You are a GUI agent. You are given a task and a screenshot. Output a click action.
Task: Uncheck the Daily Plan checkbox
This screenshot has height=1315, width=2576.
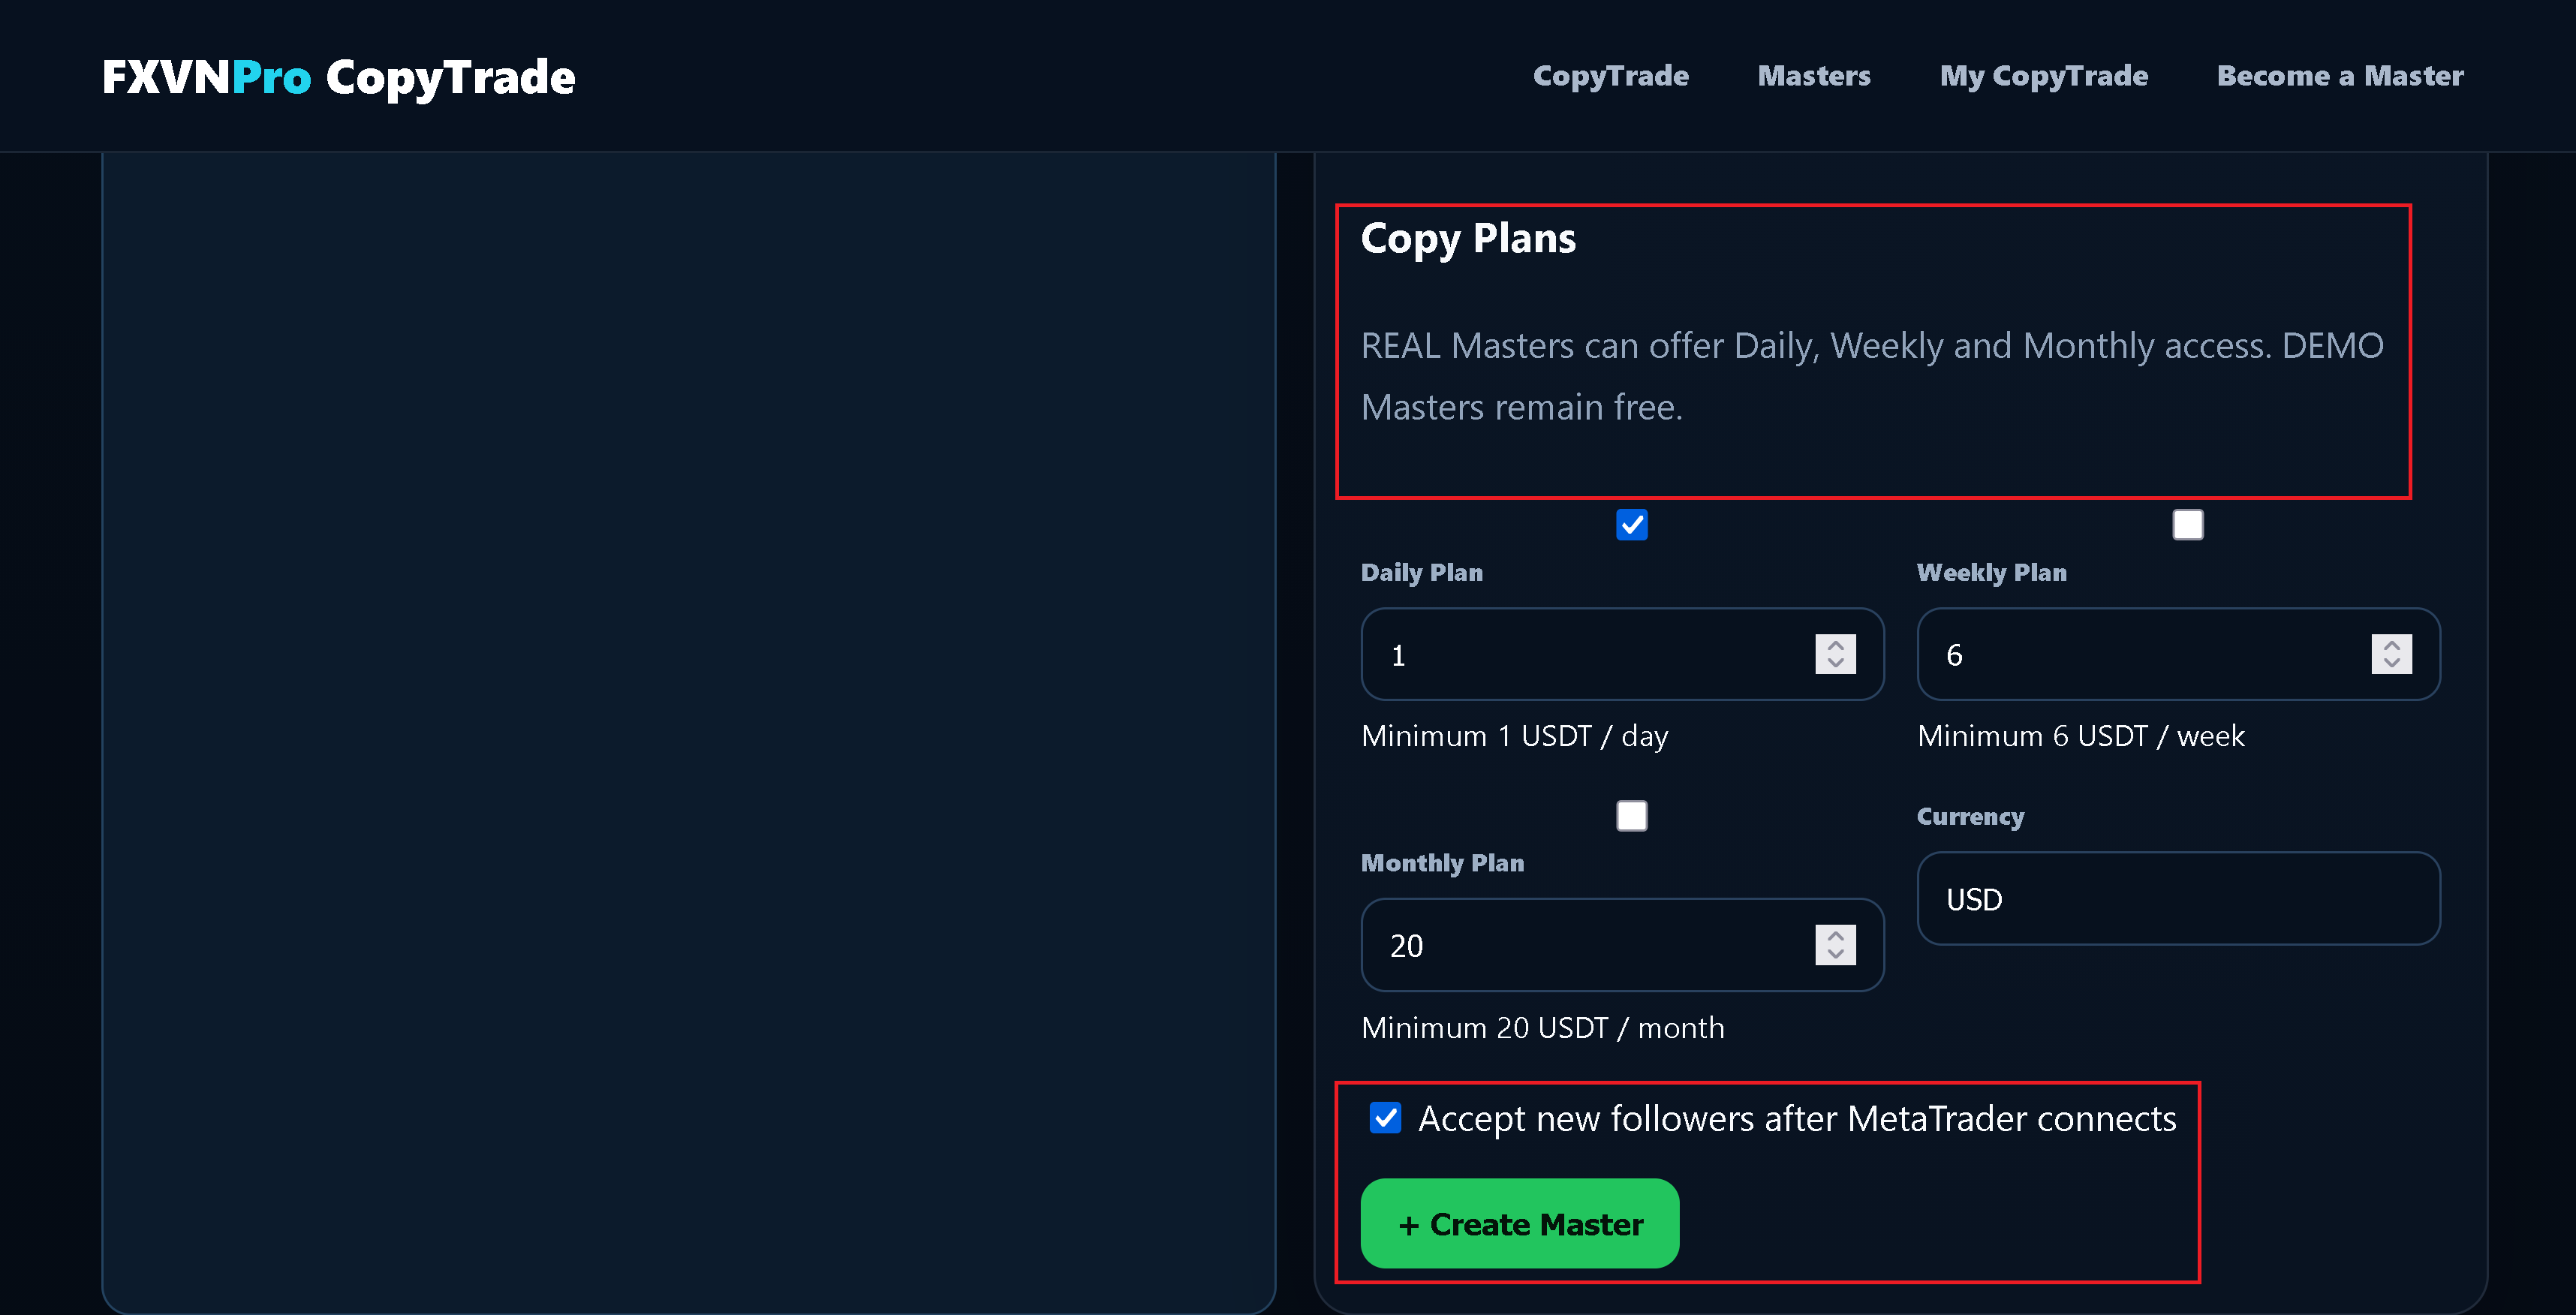pyautogui.click(x=1631, y=524)
